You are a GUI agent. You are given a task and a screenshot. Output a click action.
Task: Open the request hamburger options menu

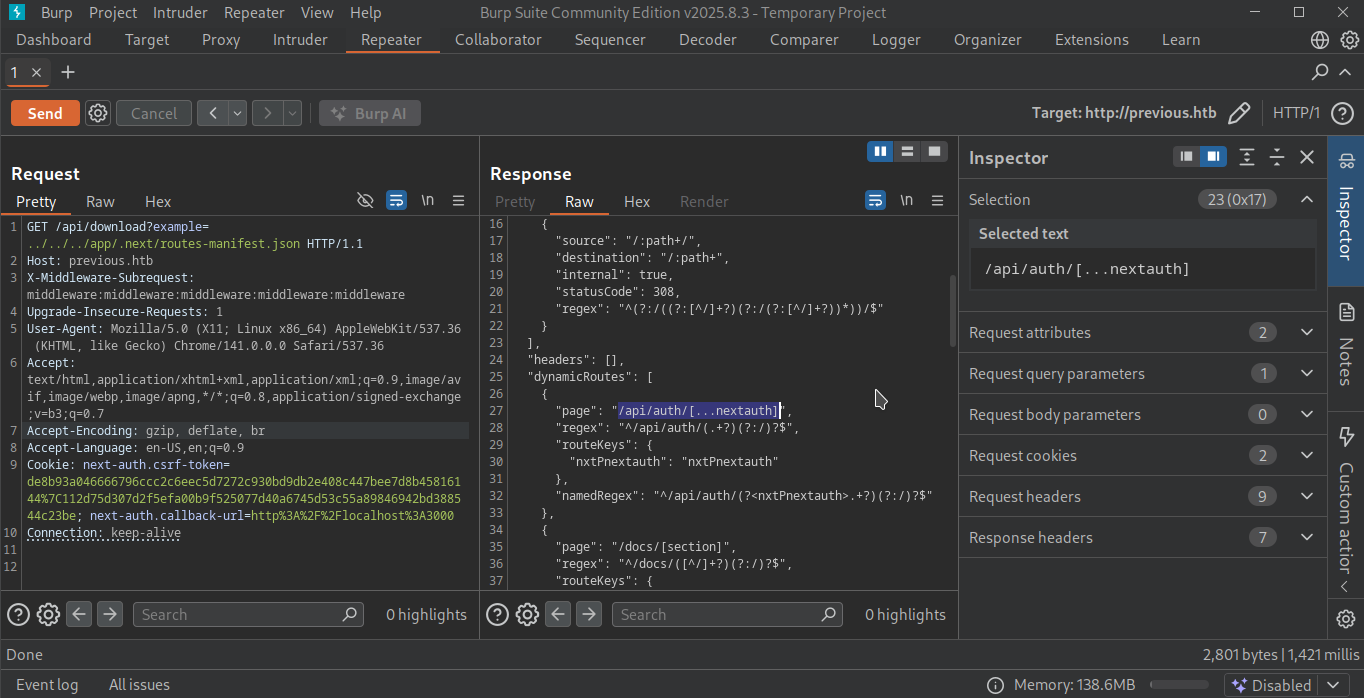coord(459,201)
